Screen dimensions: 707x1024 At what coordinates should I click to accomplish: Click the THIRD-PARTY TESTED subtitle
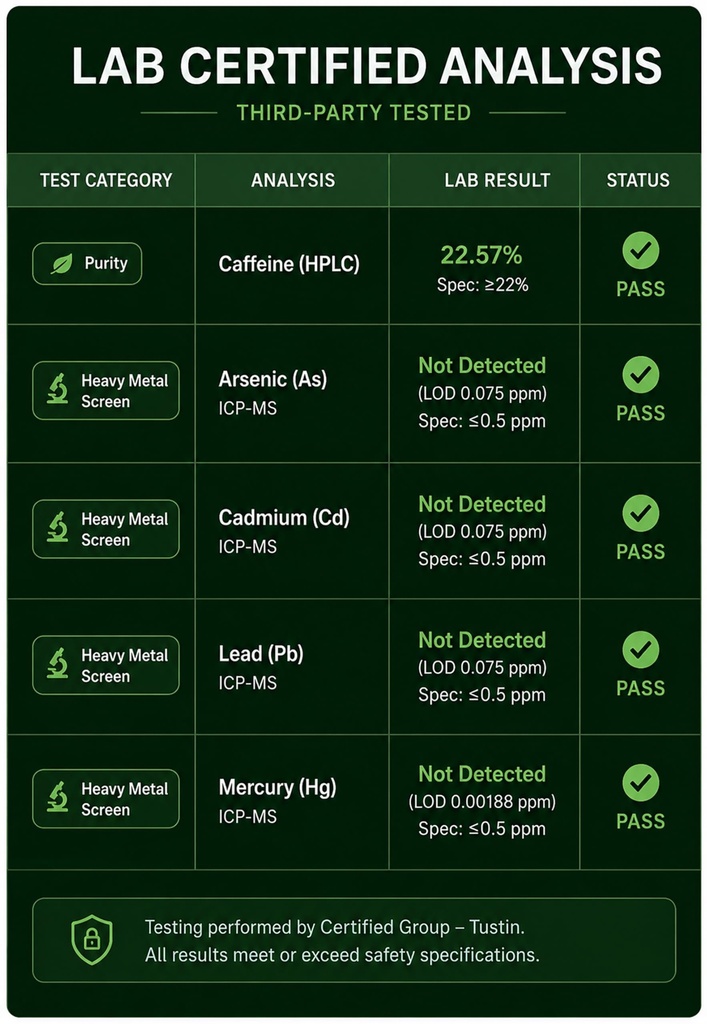(x=353, y=113)
